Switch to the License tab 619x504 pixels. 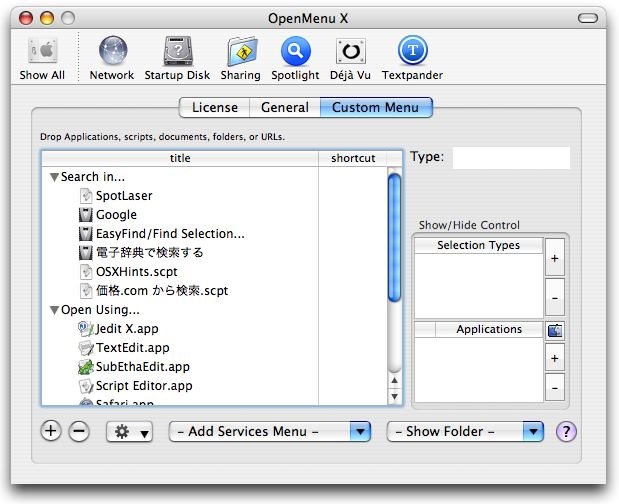(215, 107)
